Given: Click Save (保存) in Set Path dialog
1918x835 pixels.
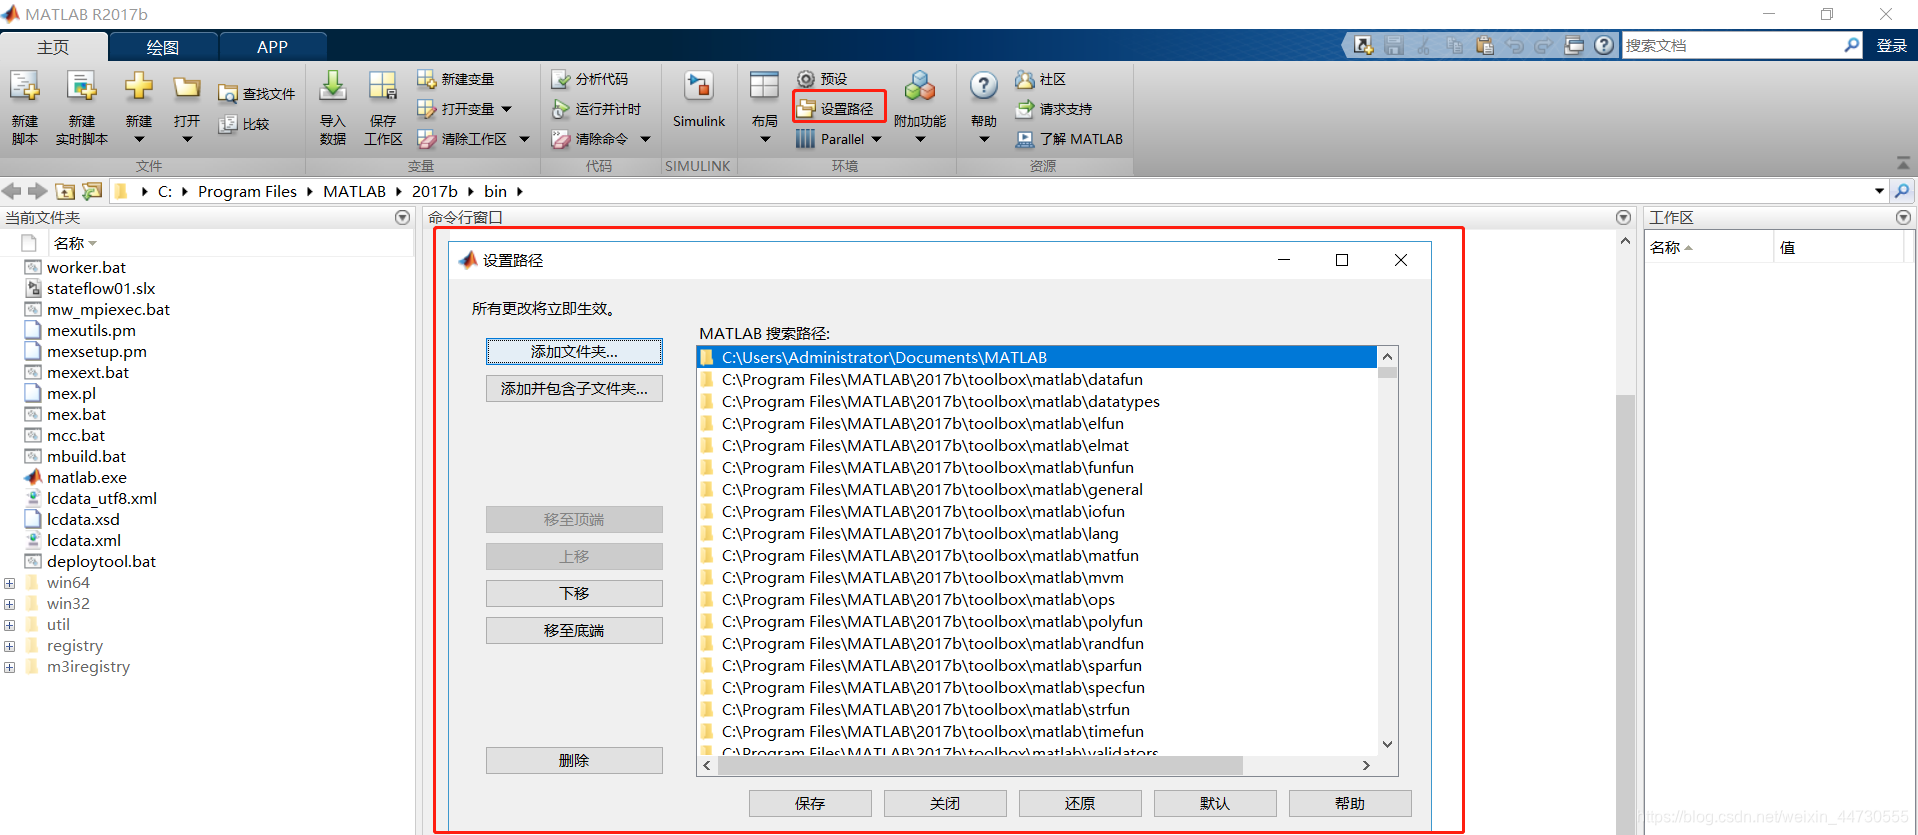Looking at the screenshot, I should [810, 803].
